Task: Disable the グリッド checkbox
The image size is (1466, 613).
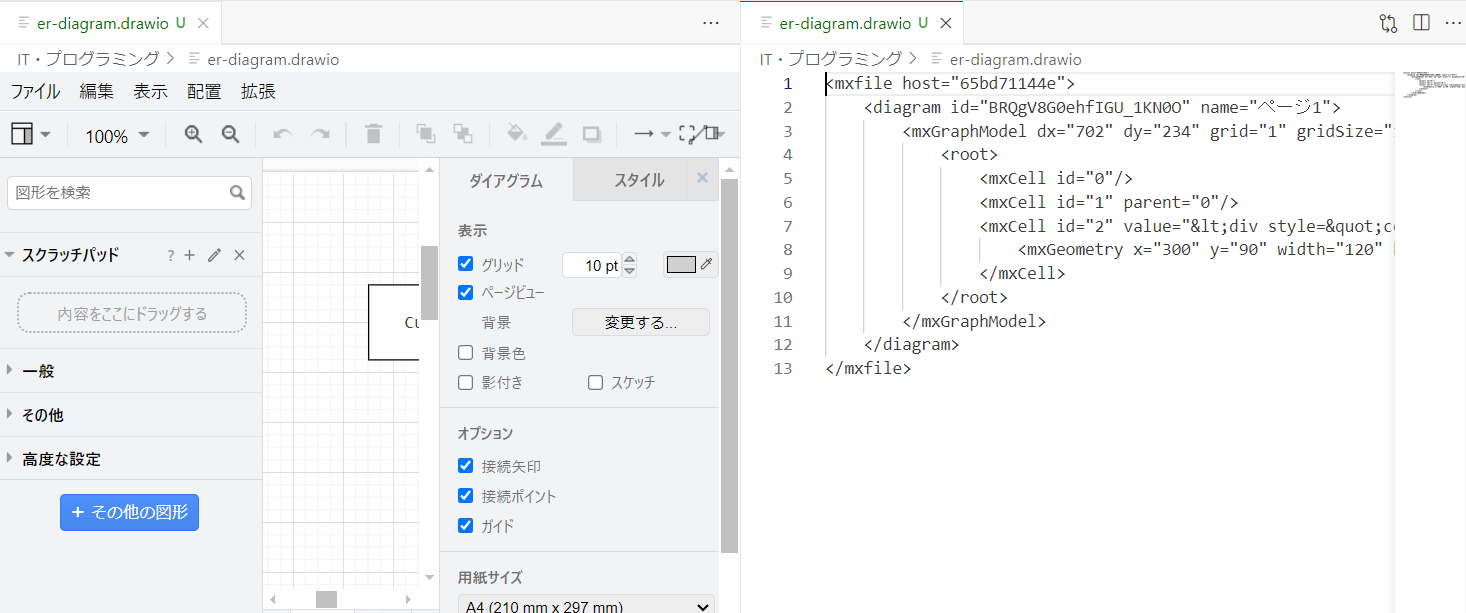Action: (465, 263)
